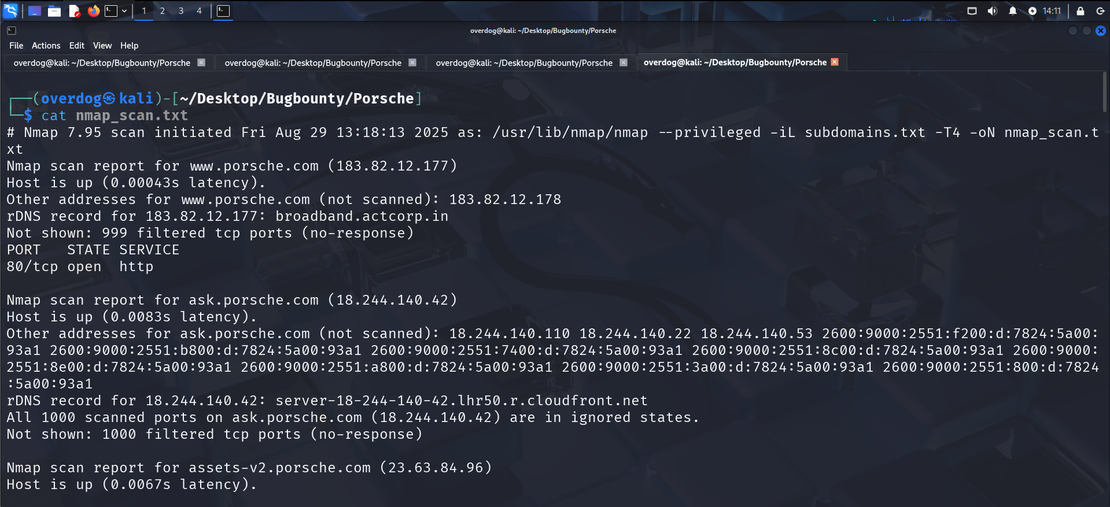This screenshot has width=1110, height=507.
Task: Open the file manager panel launcher
Action: 54,11
